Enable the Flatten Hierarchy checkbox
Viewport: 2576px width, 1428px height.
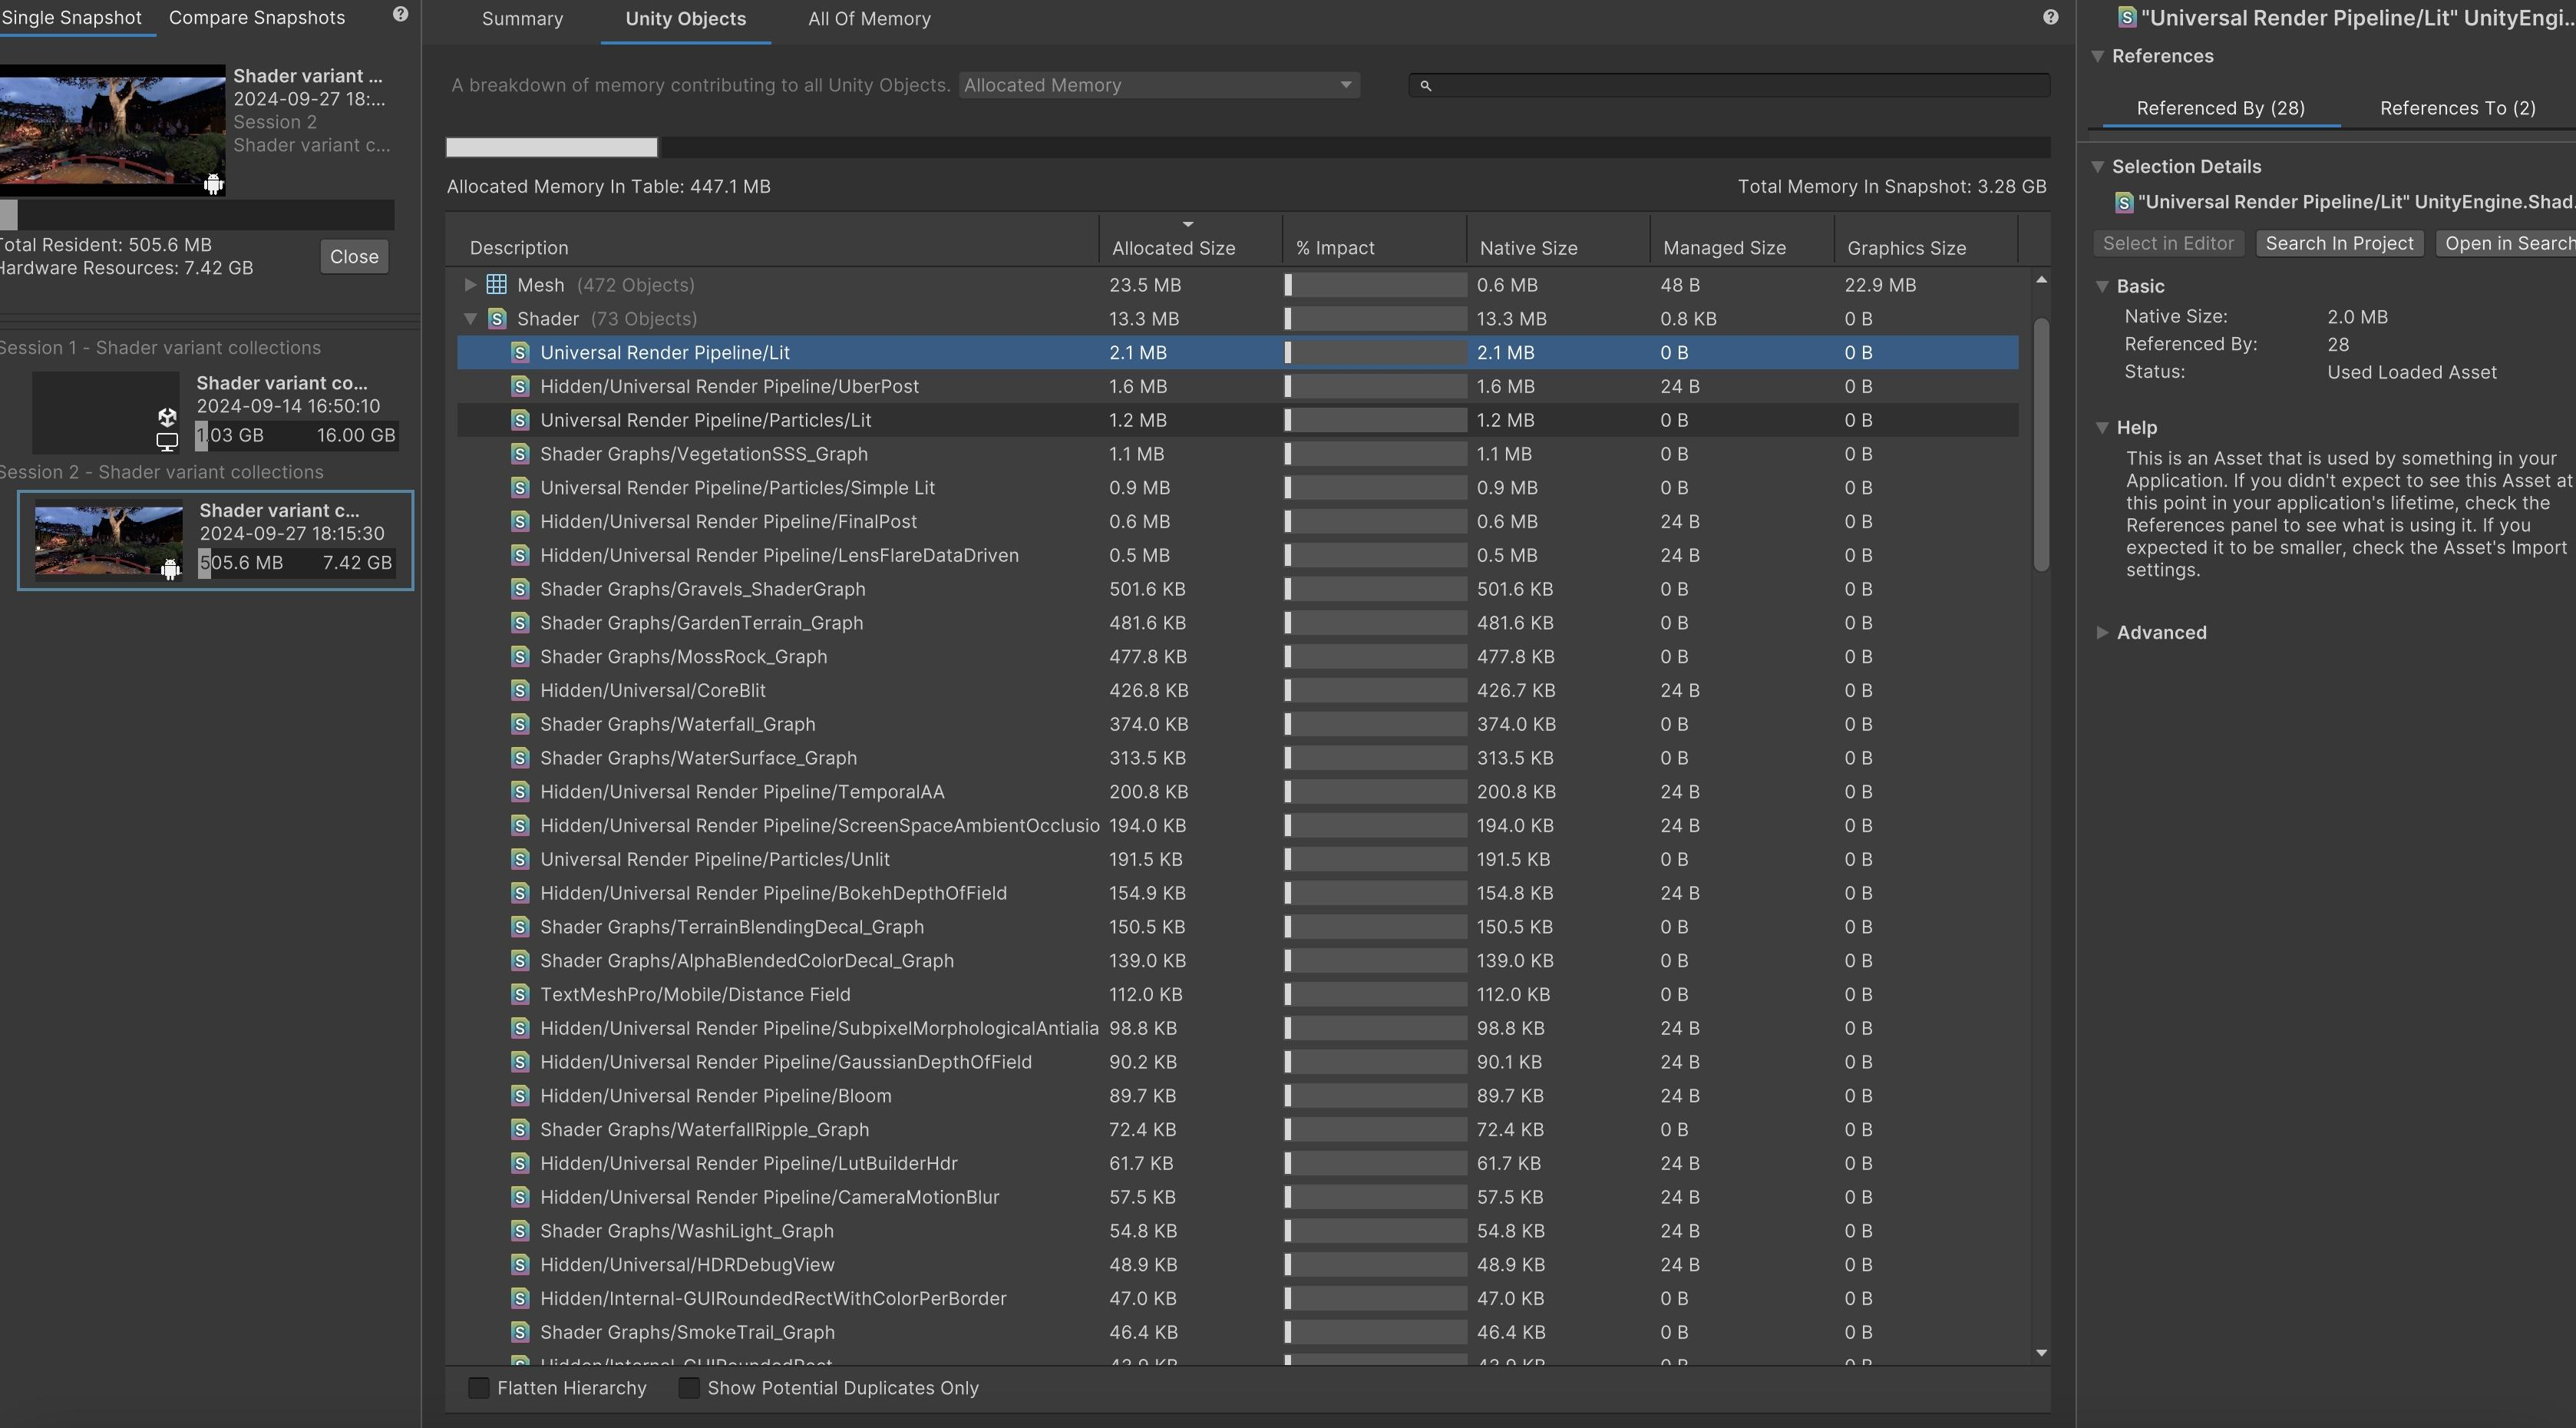[479, 1388]
